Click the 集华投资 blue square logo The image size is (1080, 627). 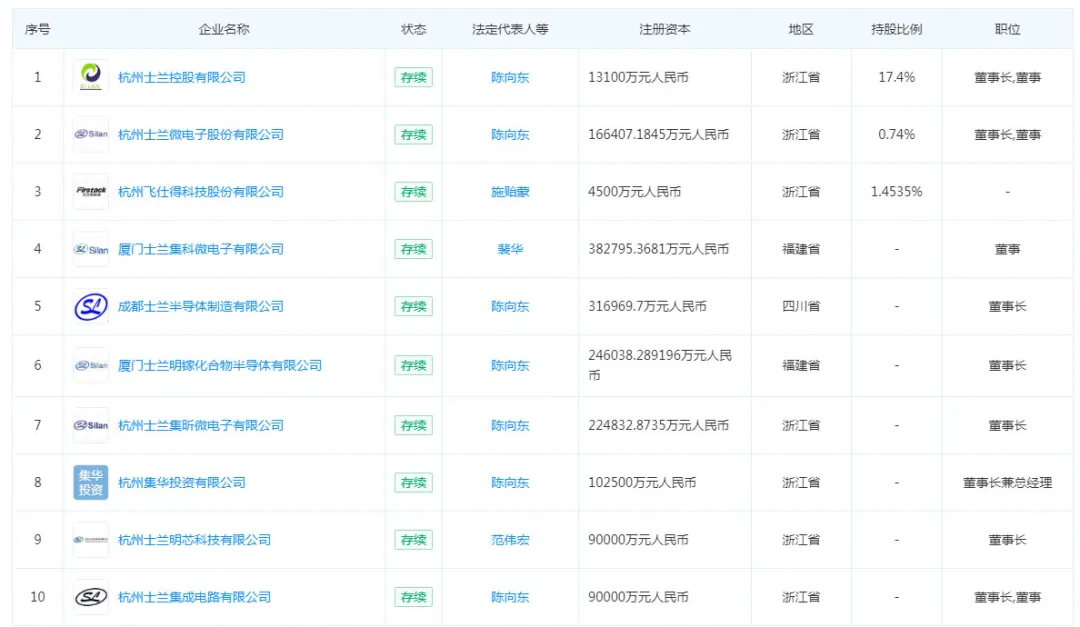pos(91,482)
